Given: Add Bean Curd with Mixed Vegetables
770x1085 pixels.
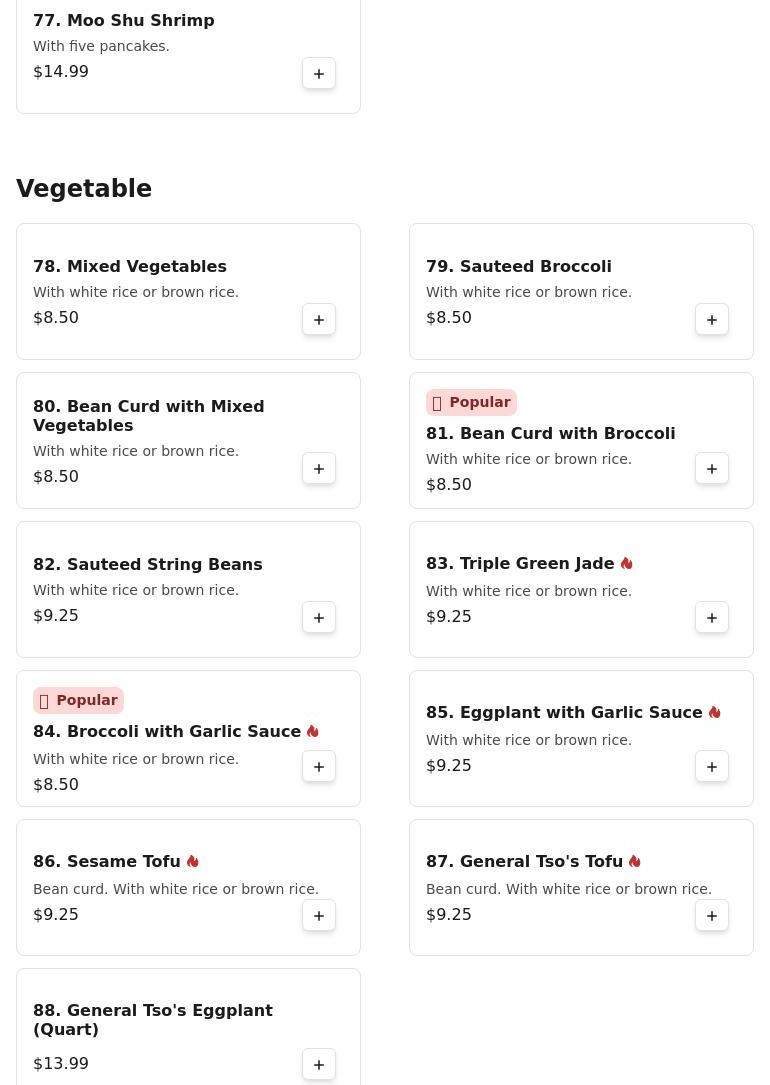Looking at the screenshot, I should point(319,468).
